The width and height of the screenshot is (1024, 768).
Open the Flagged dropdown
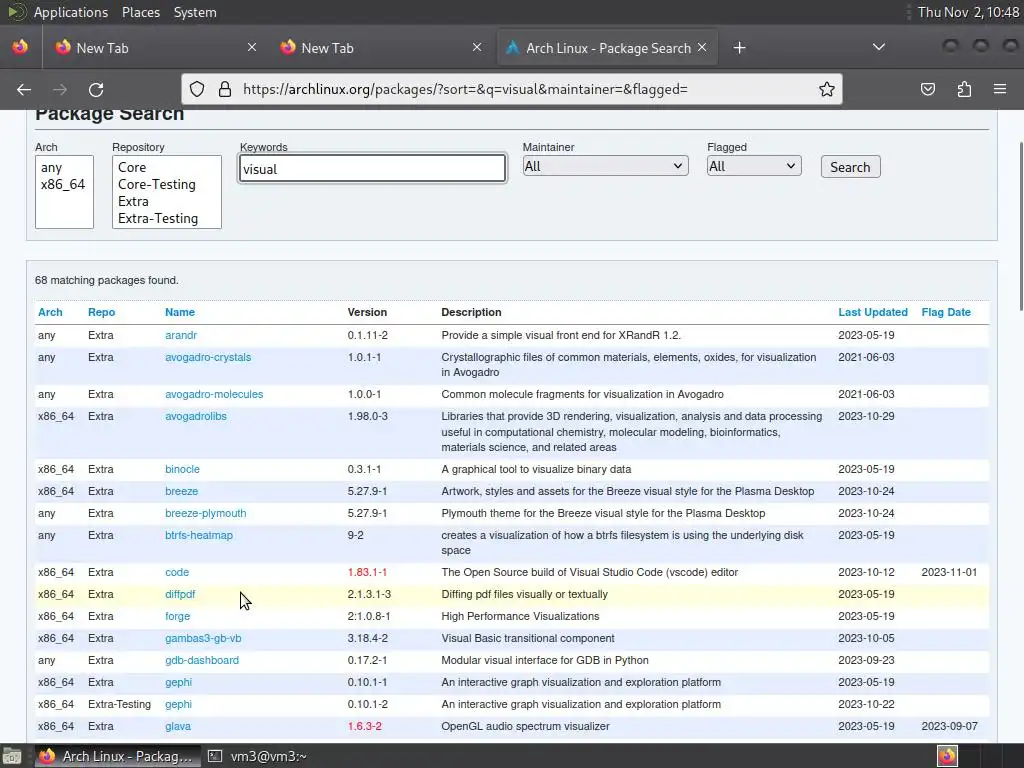click(x=754, y=167)
